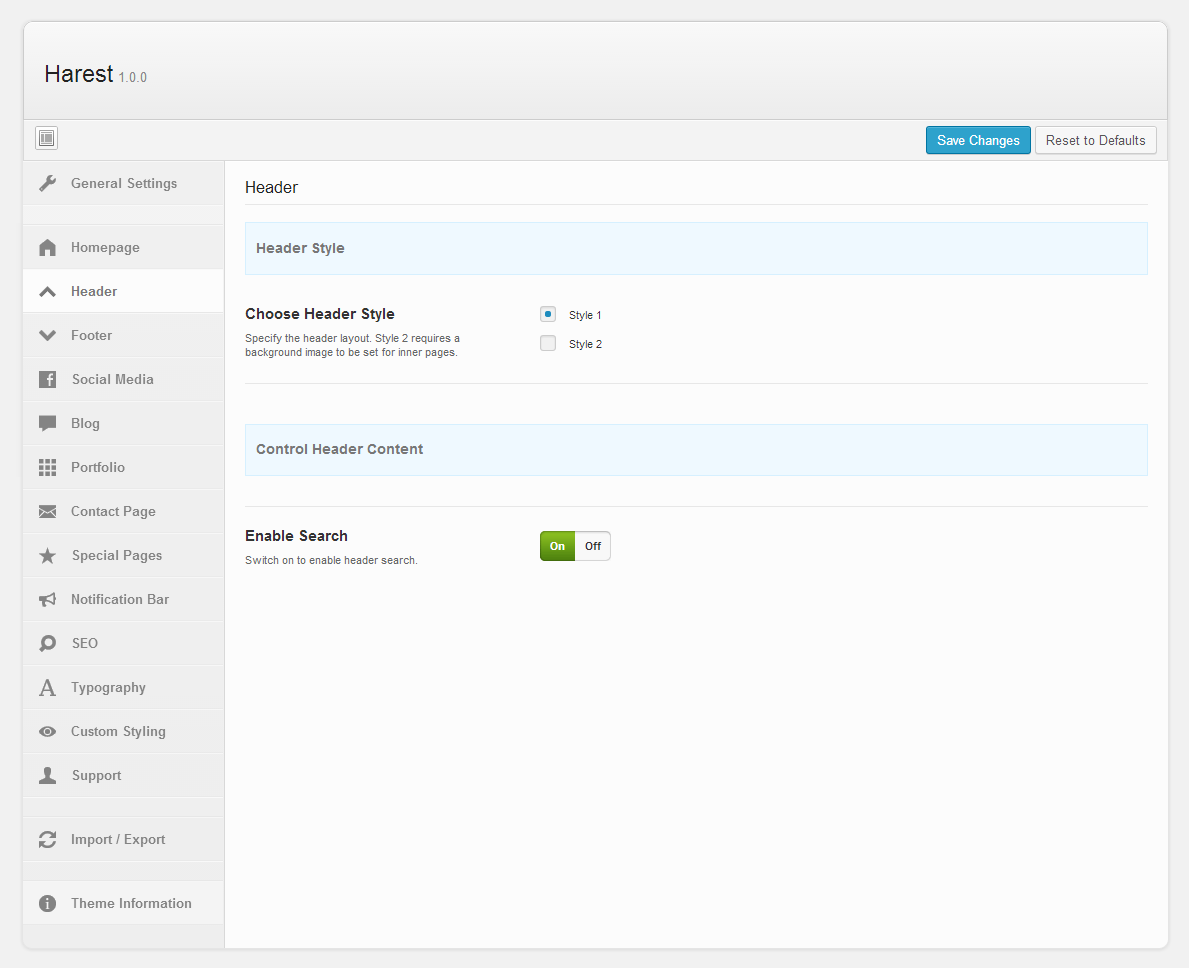
Task: Save Changes to theme options
Action: click(978, 140)
